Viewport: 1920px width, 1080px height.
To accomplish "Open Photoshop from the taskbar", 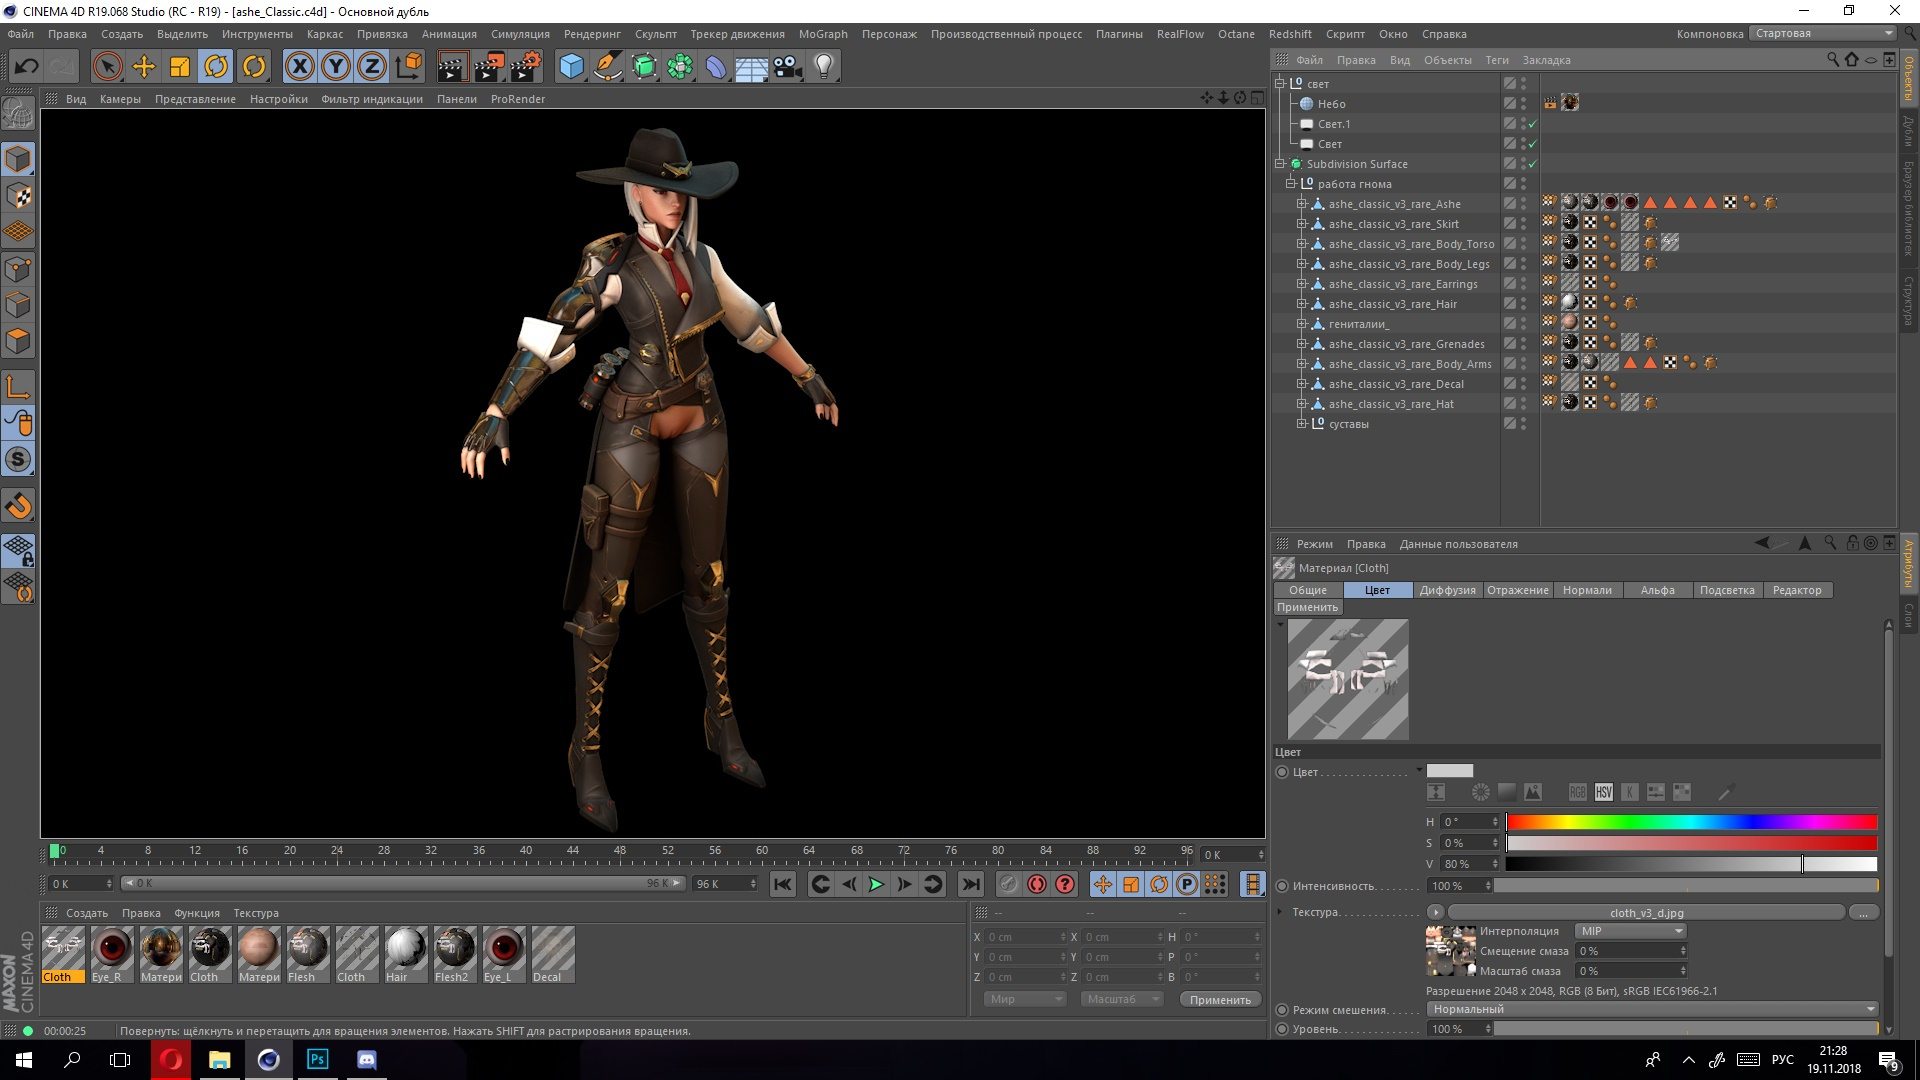I will pos(317,1059).
